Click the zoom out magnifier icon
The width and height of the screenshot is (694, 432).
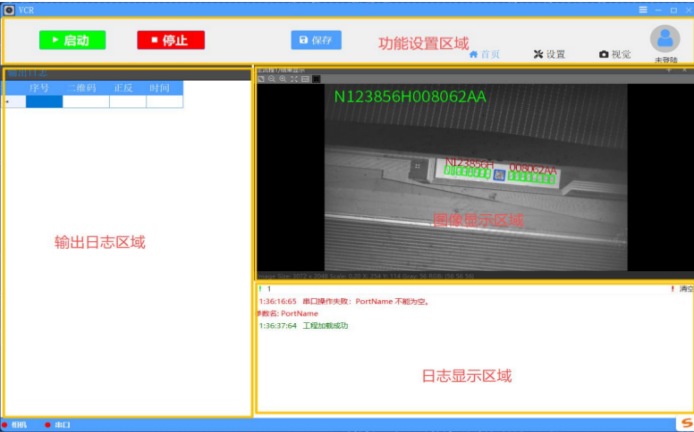272,79
